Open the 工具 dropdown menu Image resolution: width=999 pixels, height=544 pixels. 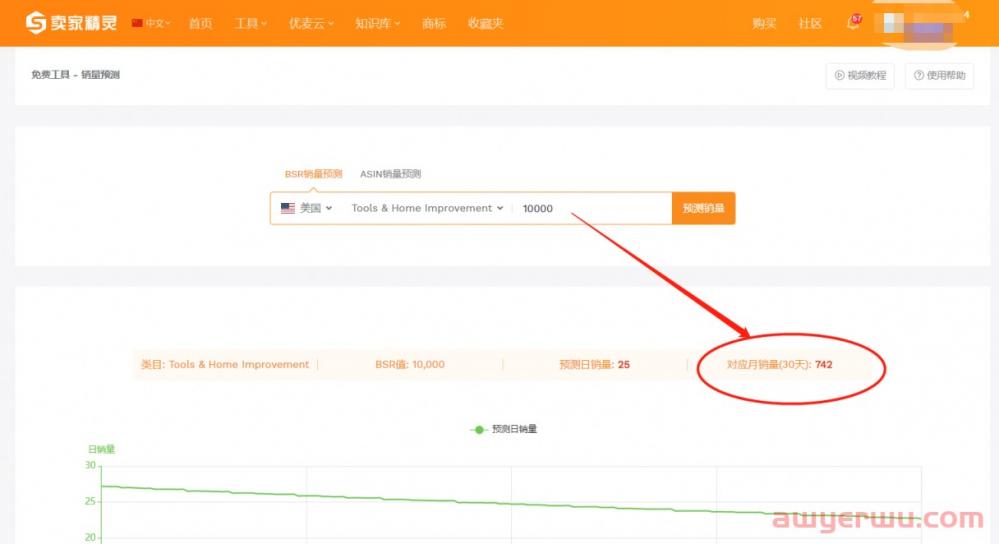click(x=250, y=23)
